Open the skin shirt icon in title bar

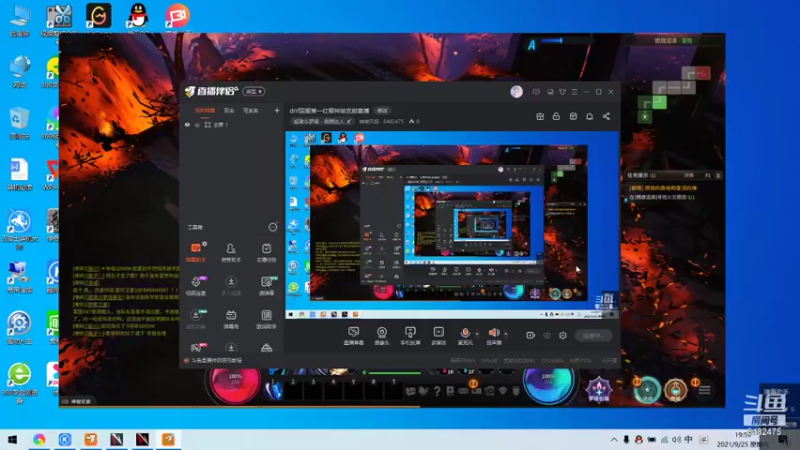[562, 92]
